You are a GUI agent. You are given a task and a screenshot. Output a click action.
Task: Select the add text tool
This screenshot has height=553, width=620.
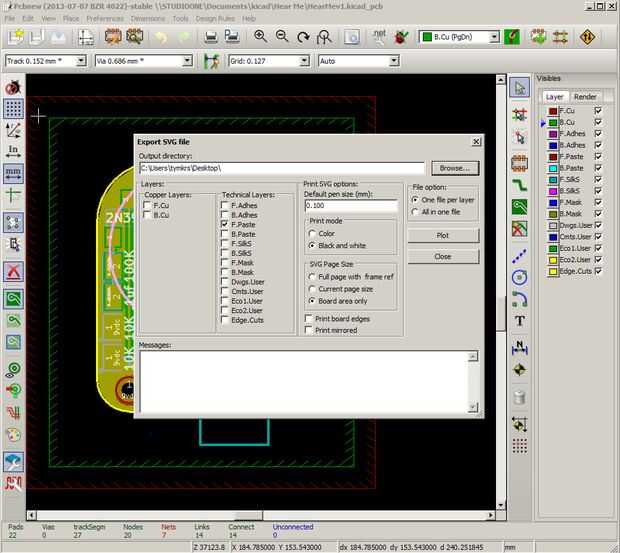(520, 321)
